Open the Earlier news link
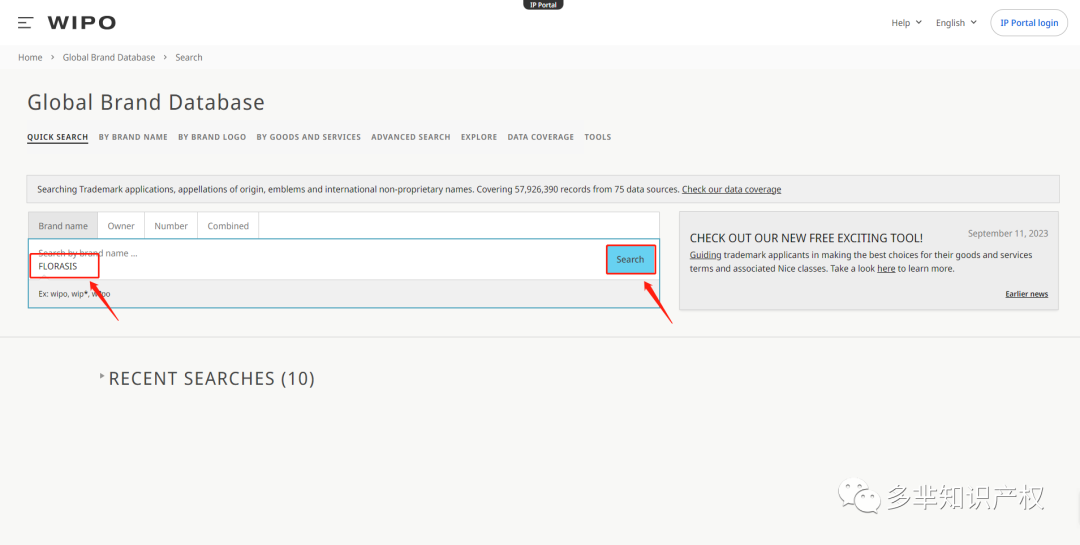The width and height of the screenshot is (1080, 545). pos(1026,294)
